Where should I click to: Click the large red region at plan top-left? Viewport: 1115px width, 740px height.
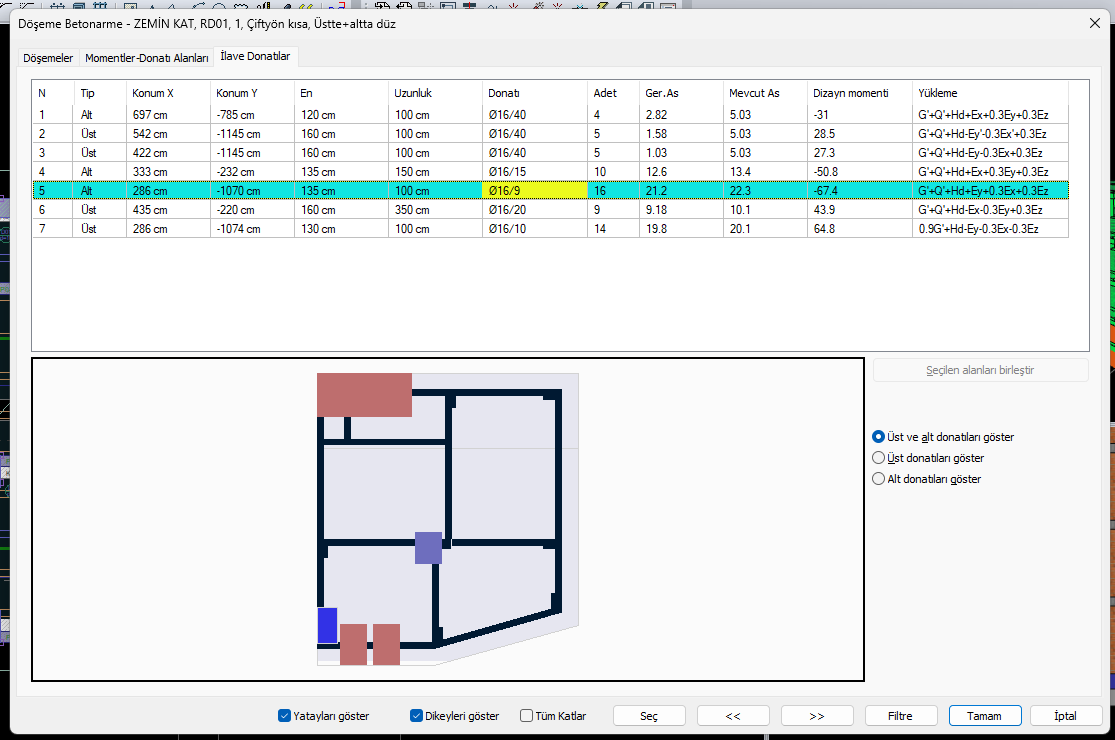pyautogui.click(x=364, y=395)
